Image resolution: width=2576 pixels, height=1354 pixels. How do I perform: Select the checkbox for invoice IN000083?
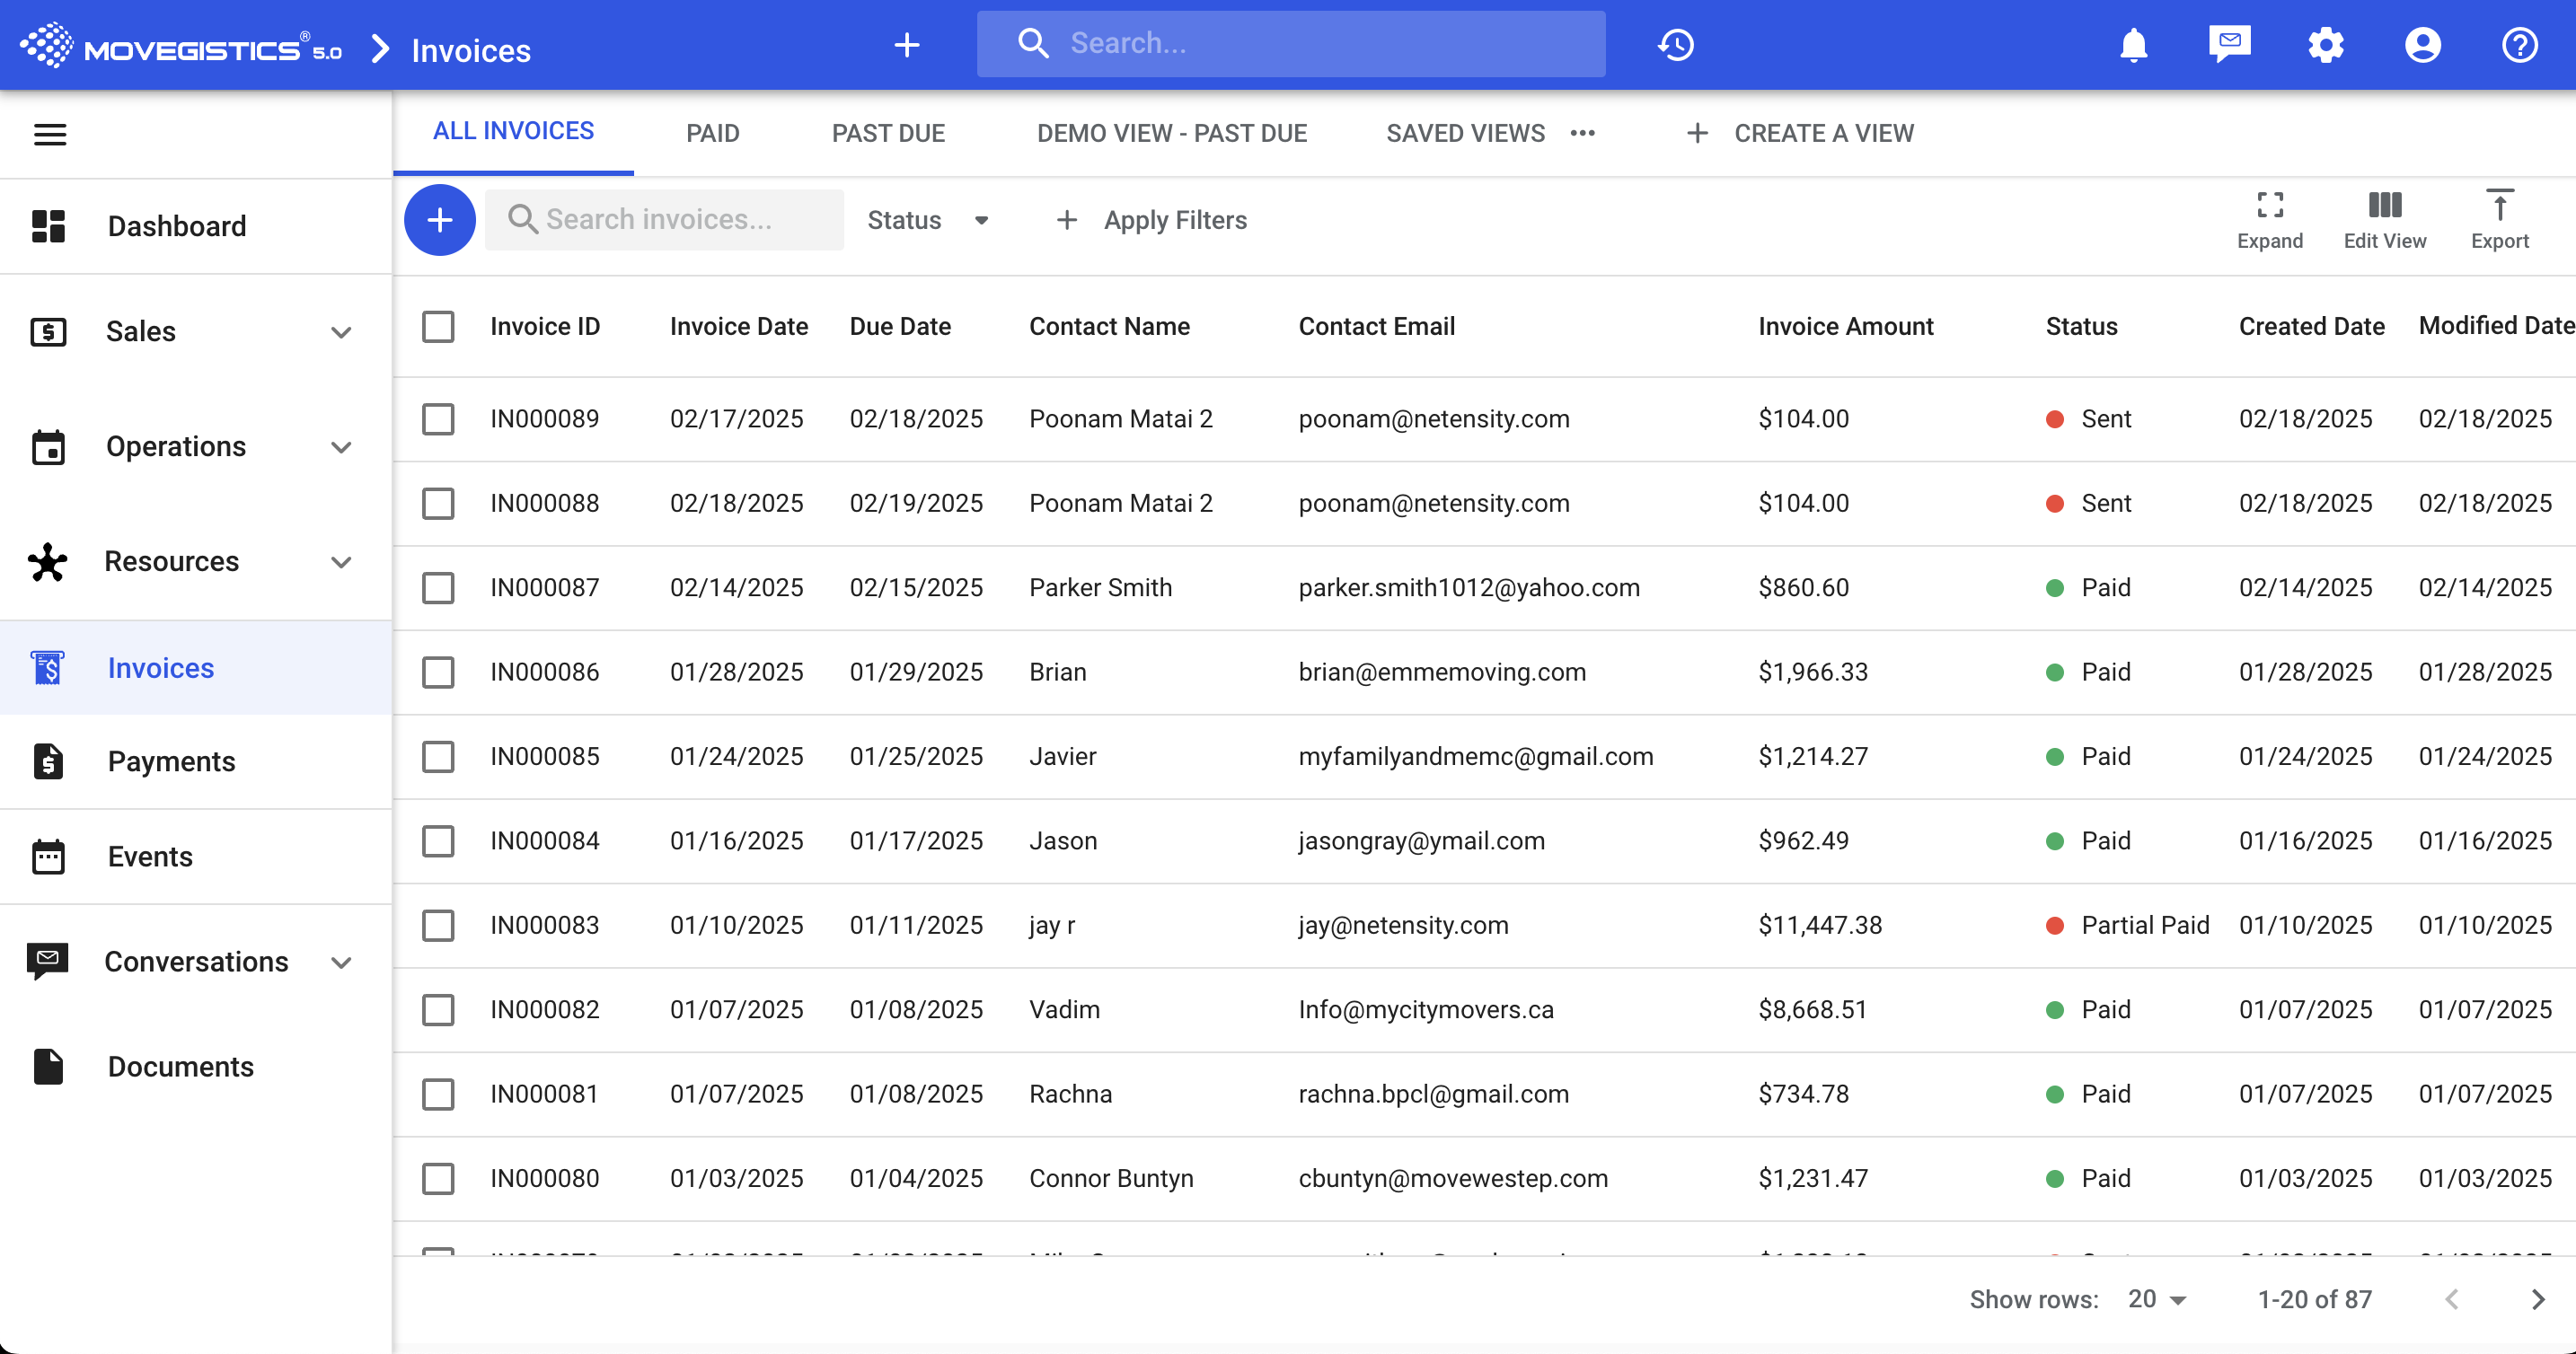point(438,926)
